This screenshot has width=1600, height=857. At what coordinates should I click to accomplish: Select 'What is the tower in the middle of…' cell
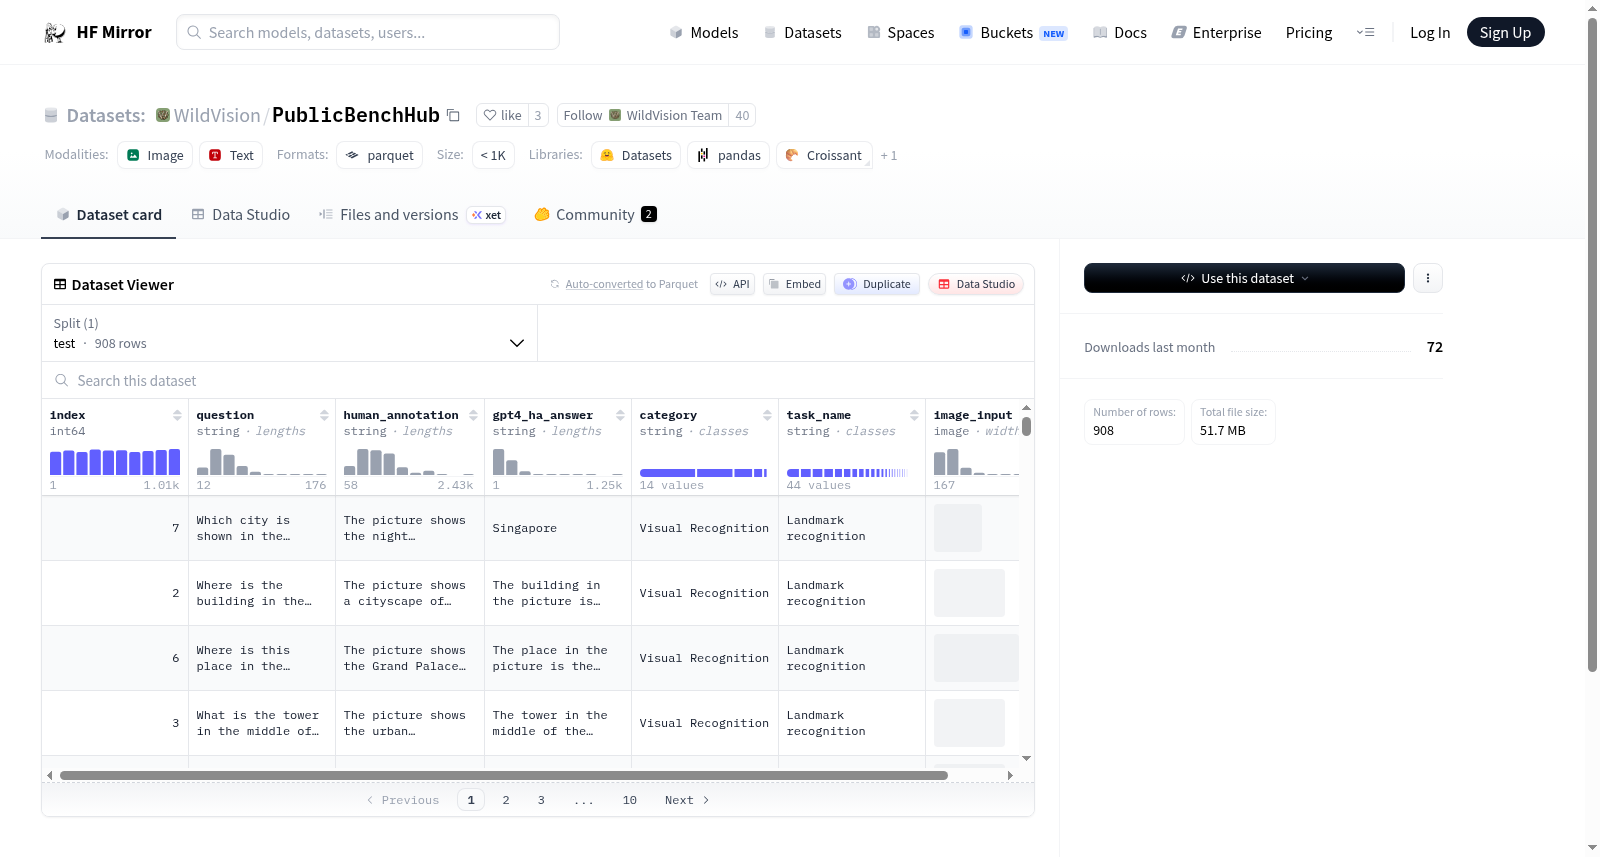pyautogui.click(x=262, y=723)
